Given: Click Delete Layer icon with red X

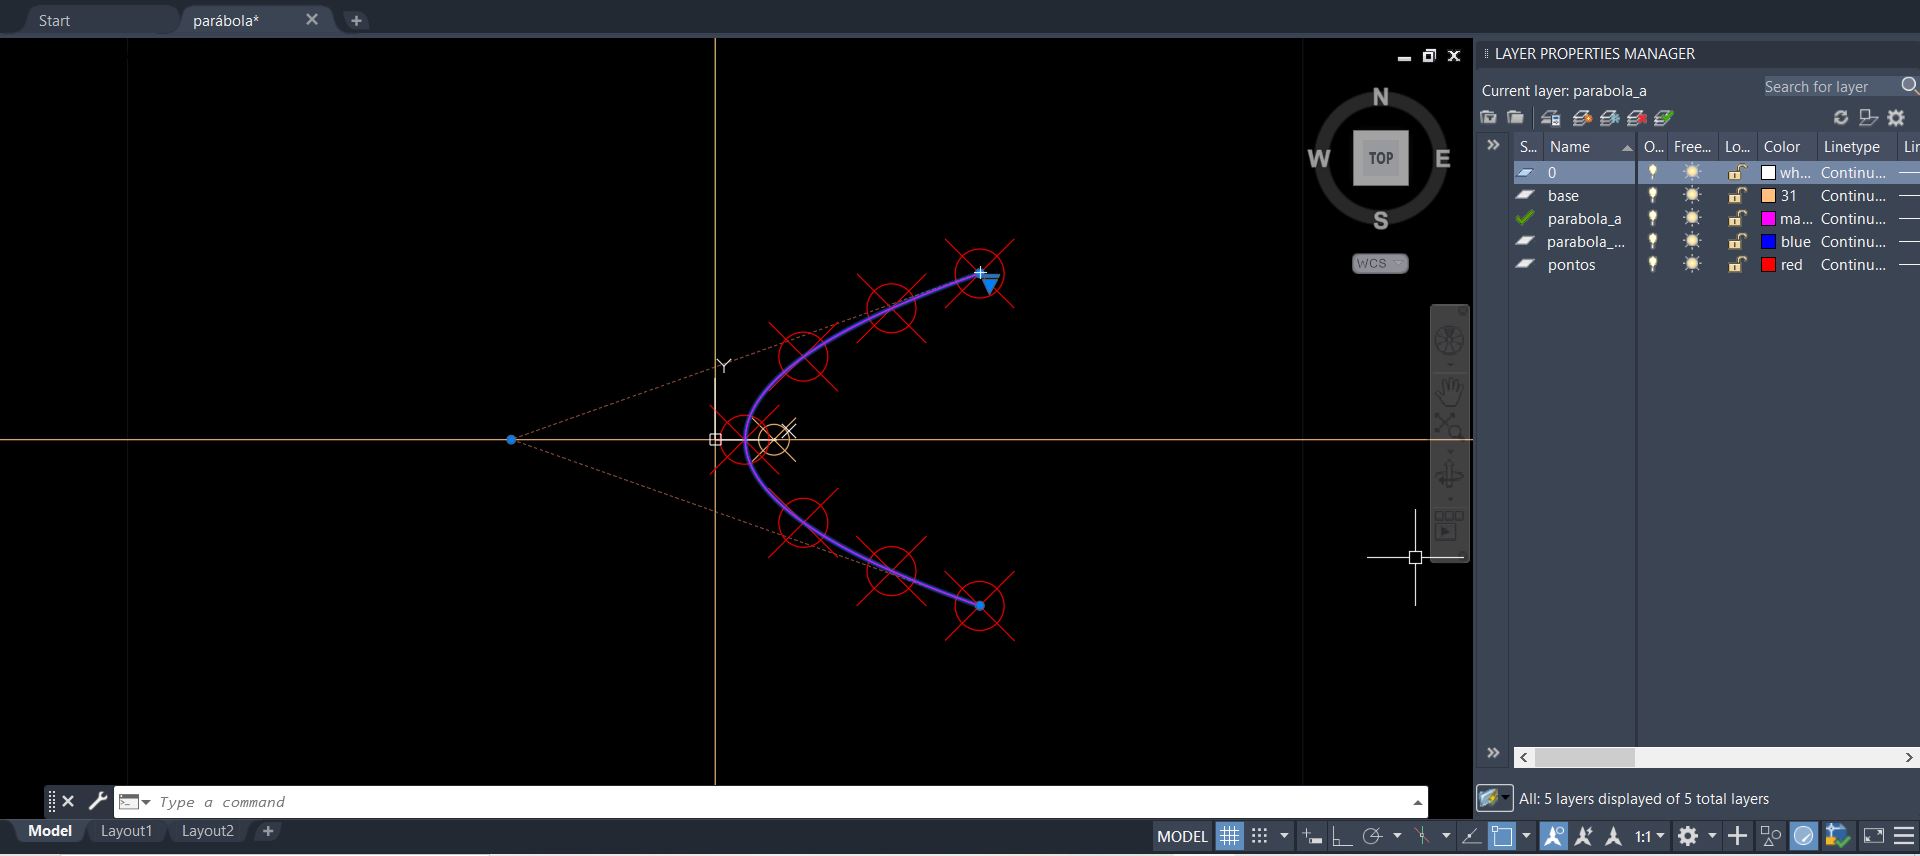Looking at the screenshot, I should click(x=1637, y=118).
